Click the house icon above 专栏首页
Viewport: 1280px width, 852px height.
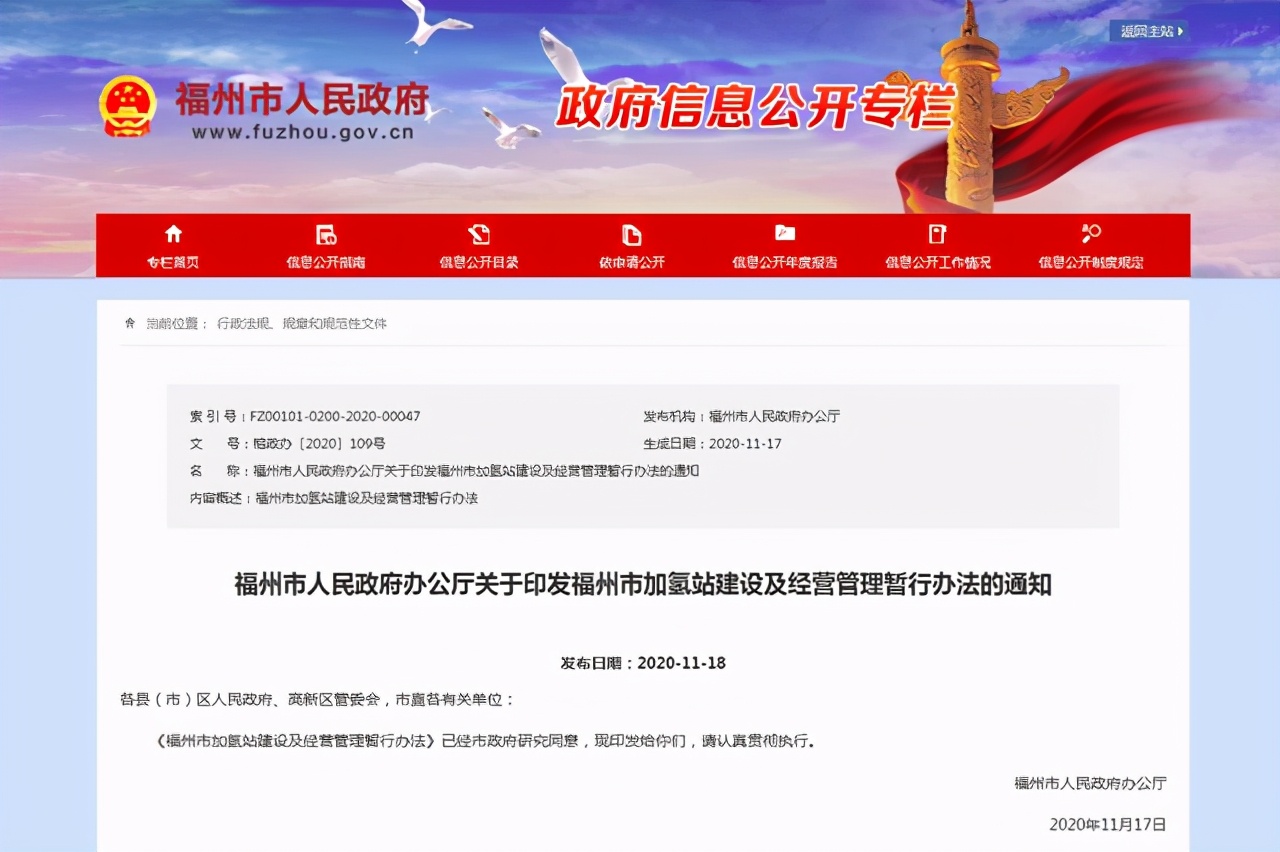tap(173, 234)
